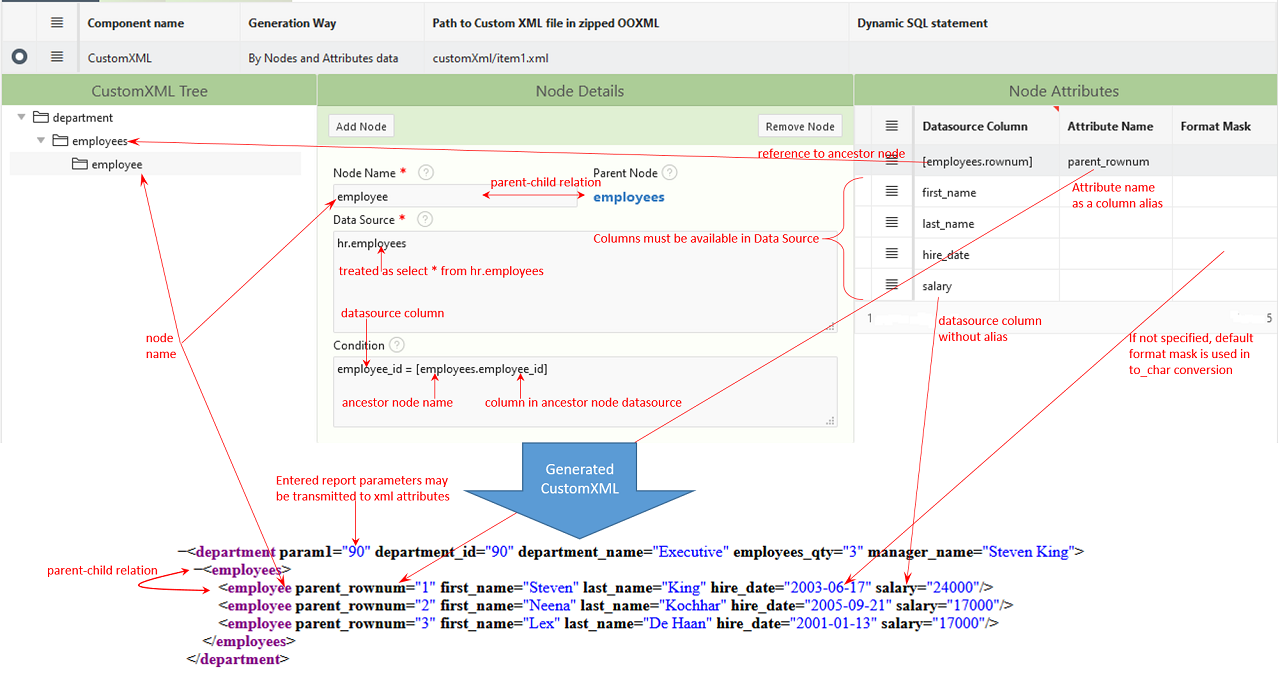Click the Add Node button

point(360,126)
